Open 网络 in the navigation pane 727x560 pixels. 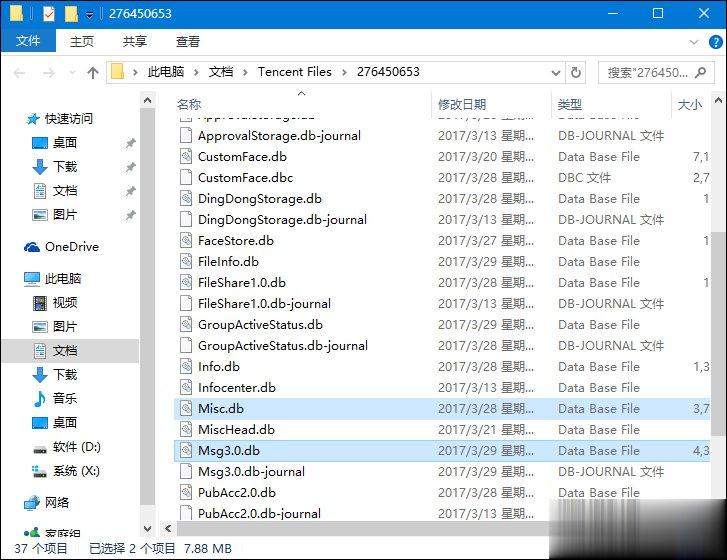pos(46,503)
